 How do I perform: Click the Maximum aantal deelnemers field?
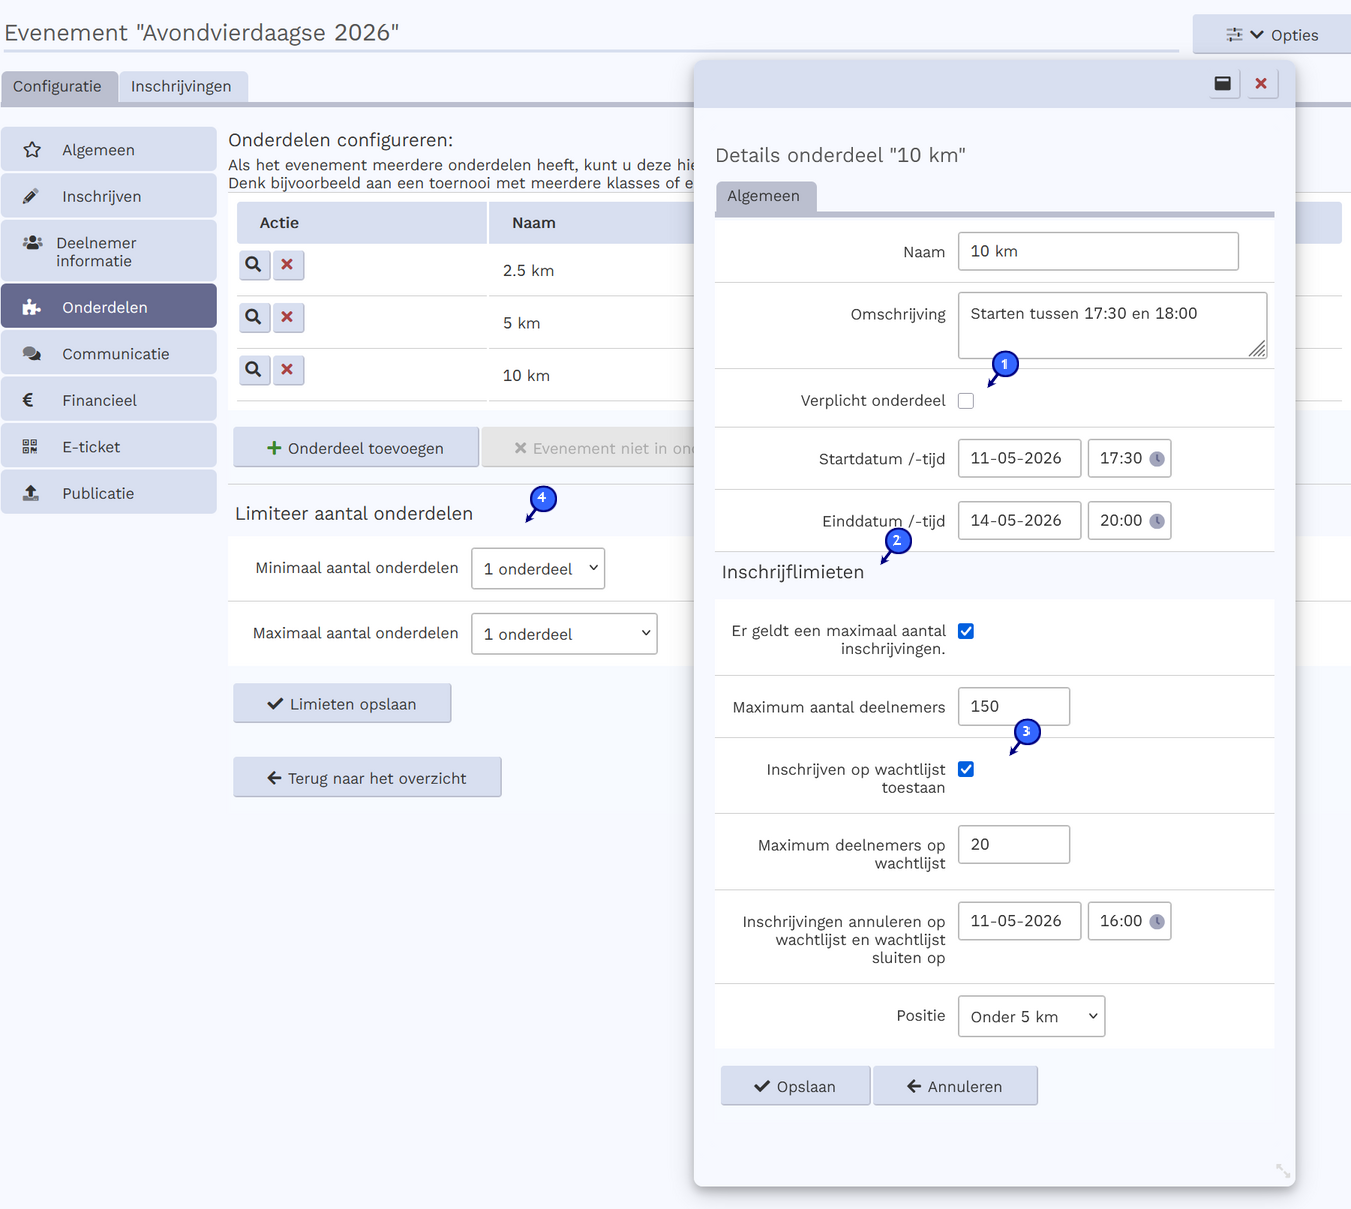click(1013, 707)
